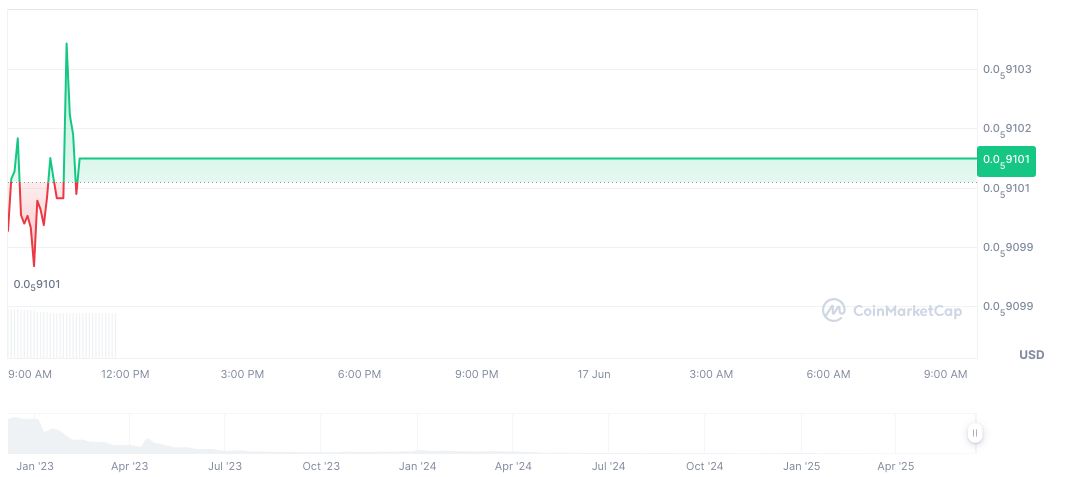1072x477 pixels.
Task: Select Apr '25 in the range navigator
Action: click(x=895, y=466)
